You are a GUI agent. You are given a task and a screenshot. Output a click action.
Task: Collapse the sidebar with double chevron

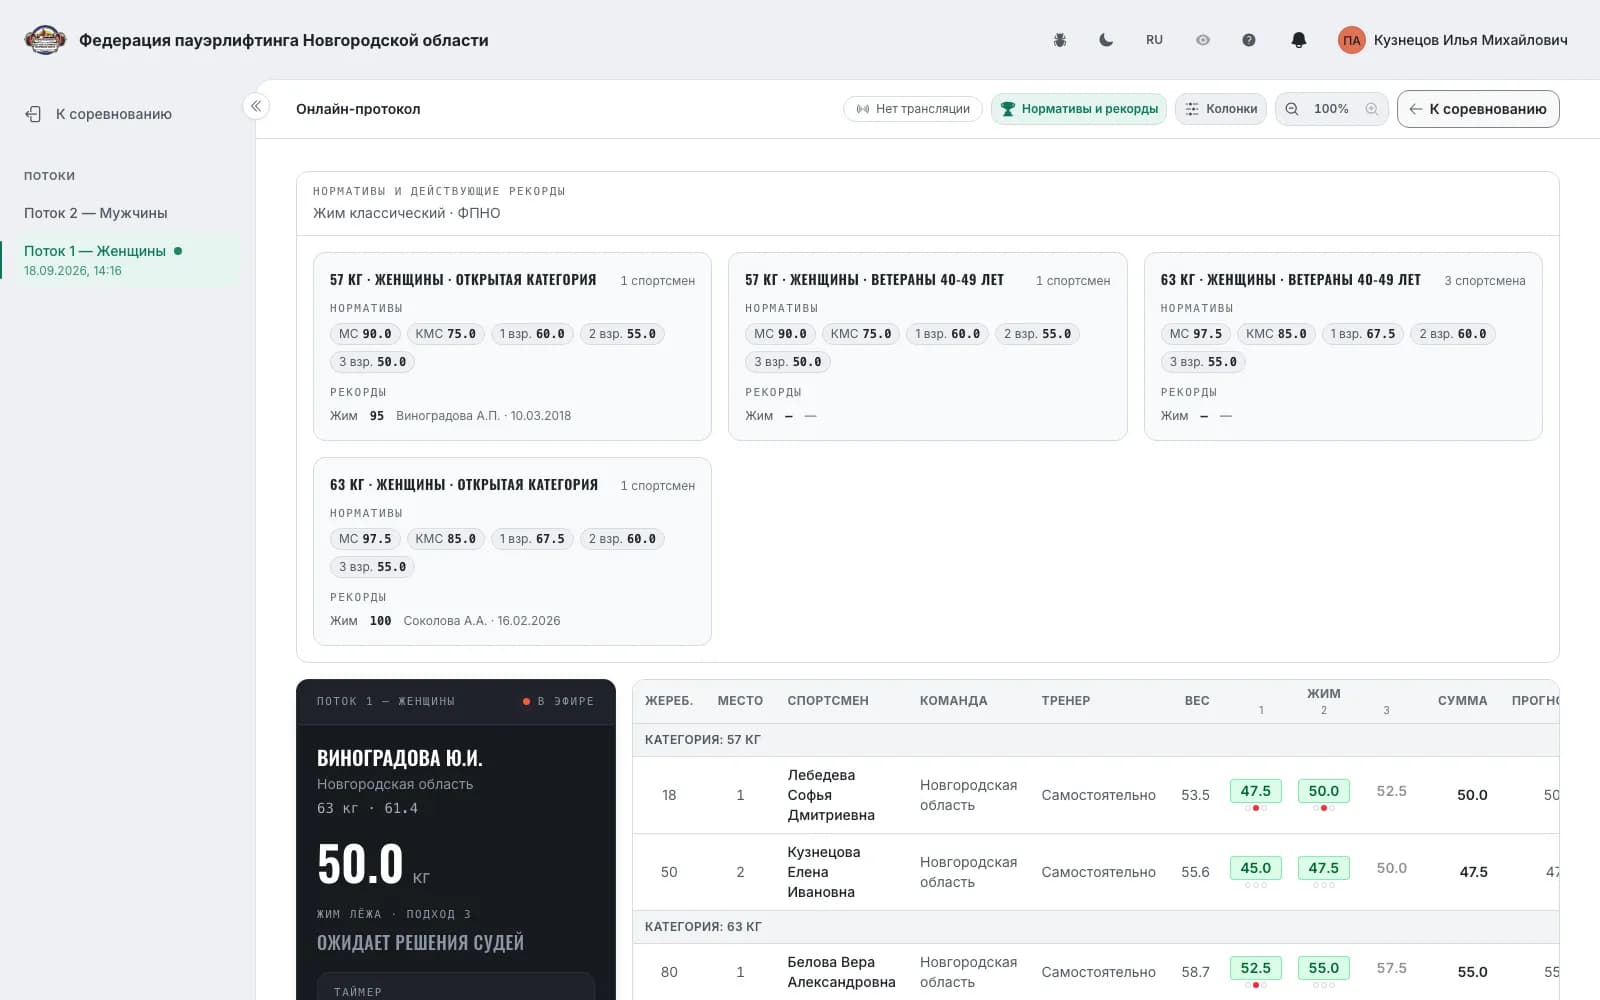tap(256, 106)
